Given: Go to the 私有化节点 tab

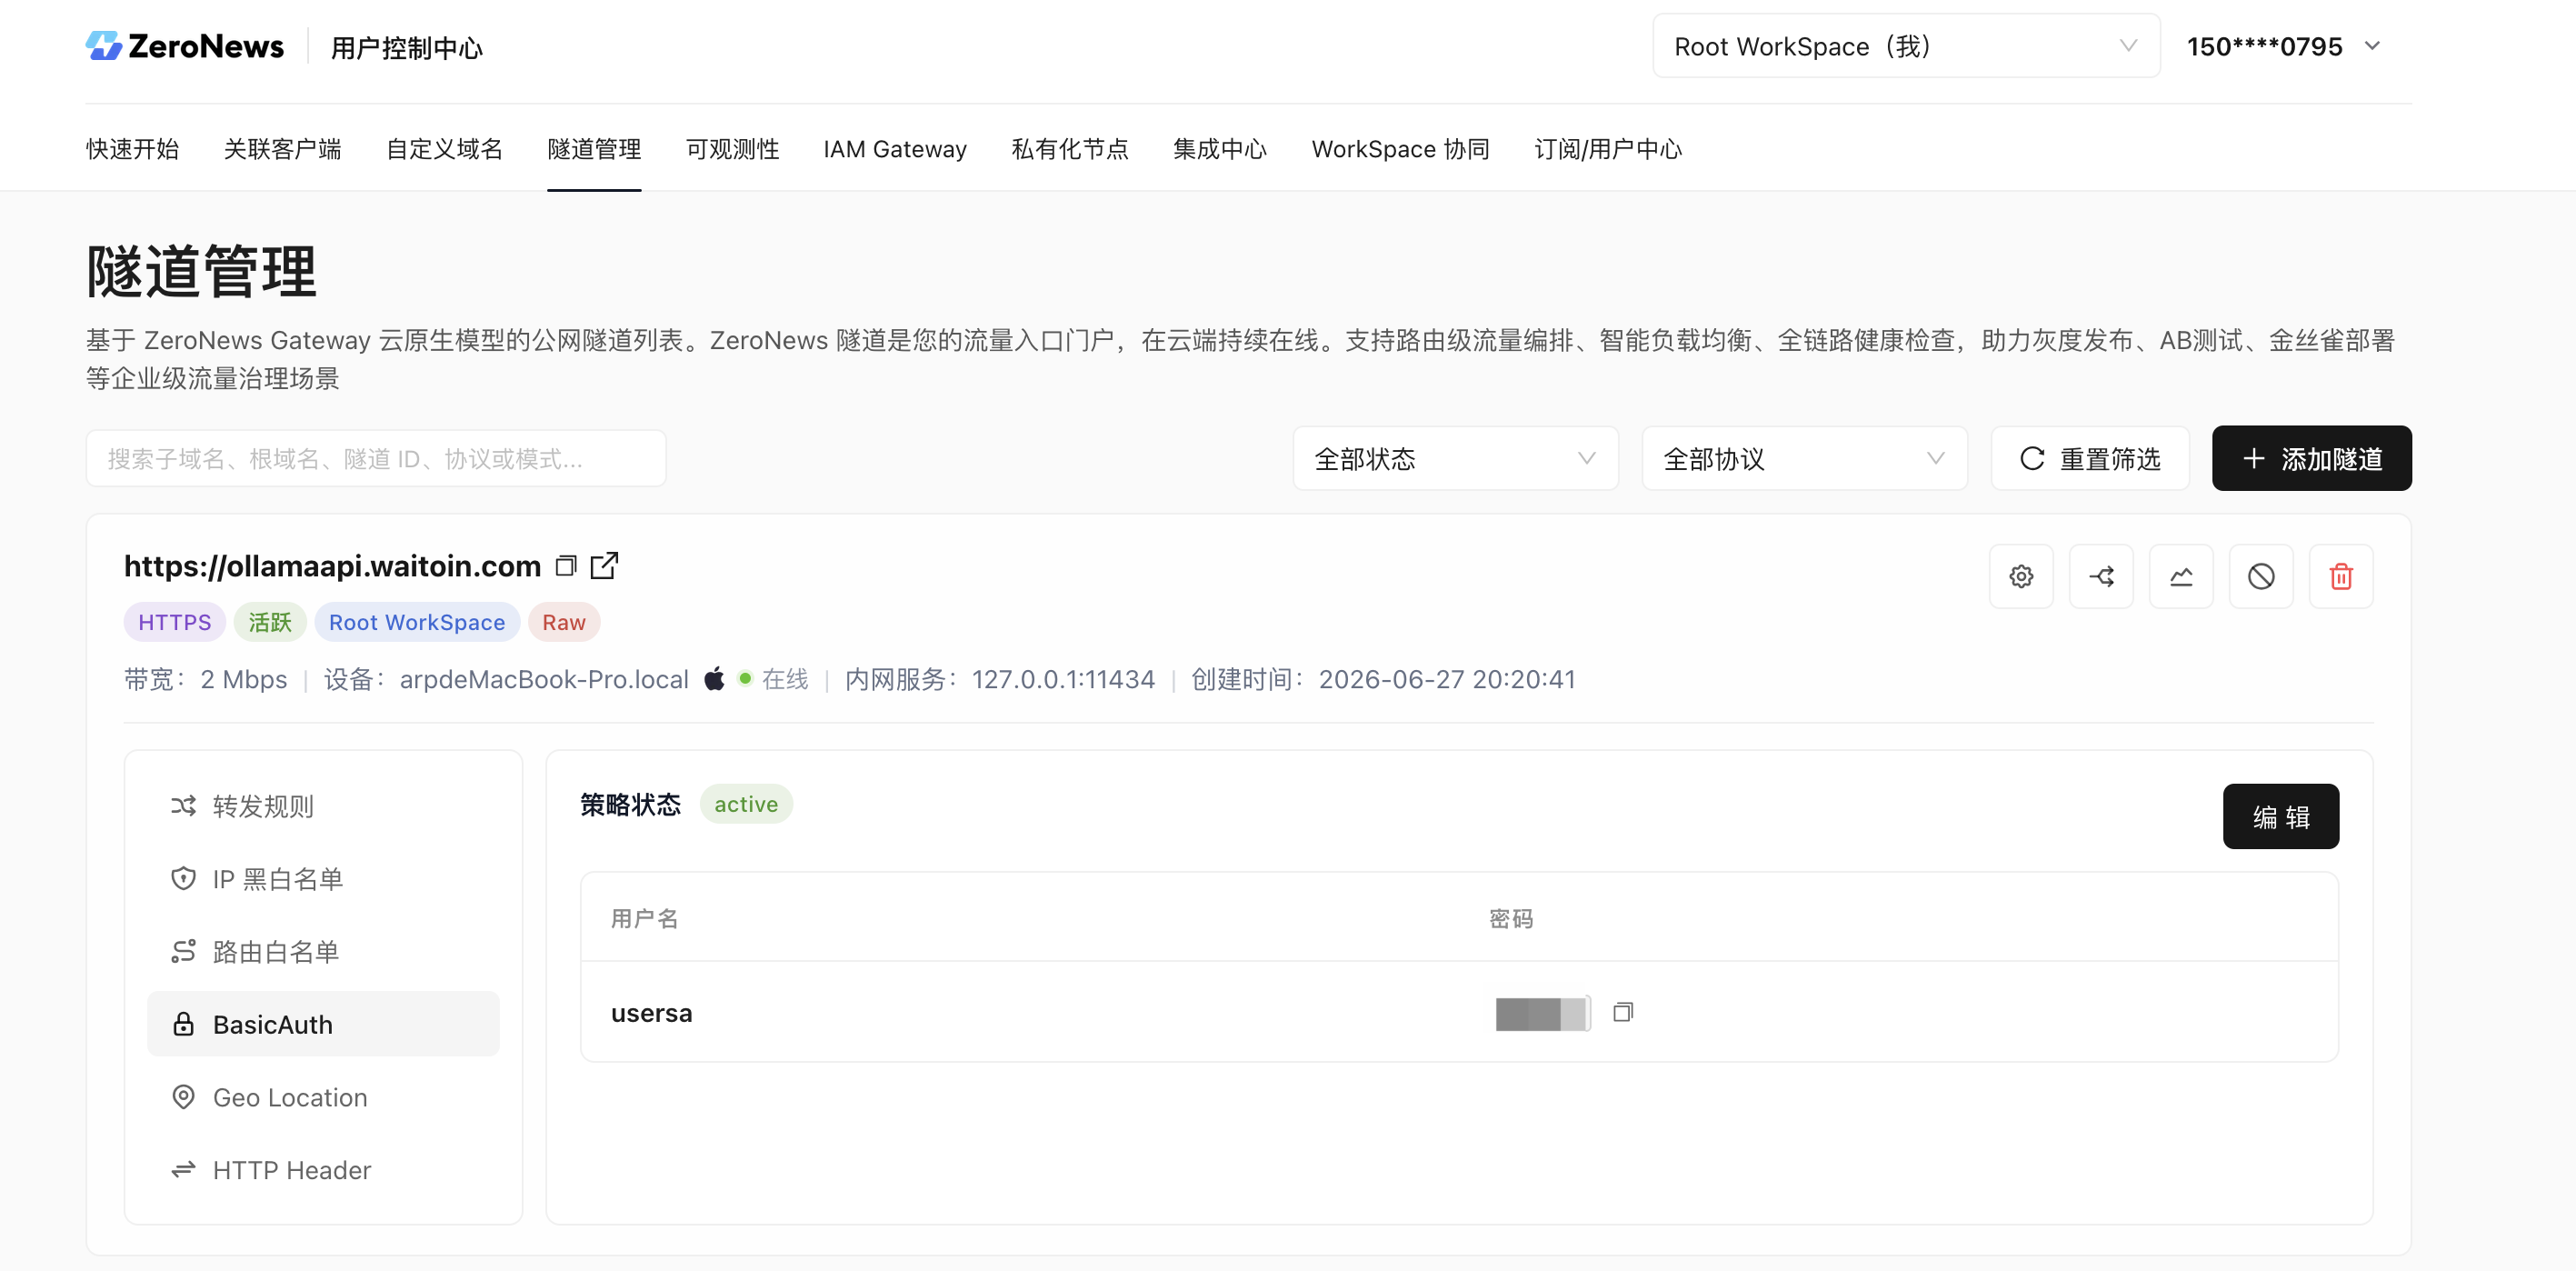Looking at the screenshot, I should 1070,149.
